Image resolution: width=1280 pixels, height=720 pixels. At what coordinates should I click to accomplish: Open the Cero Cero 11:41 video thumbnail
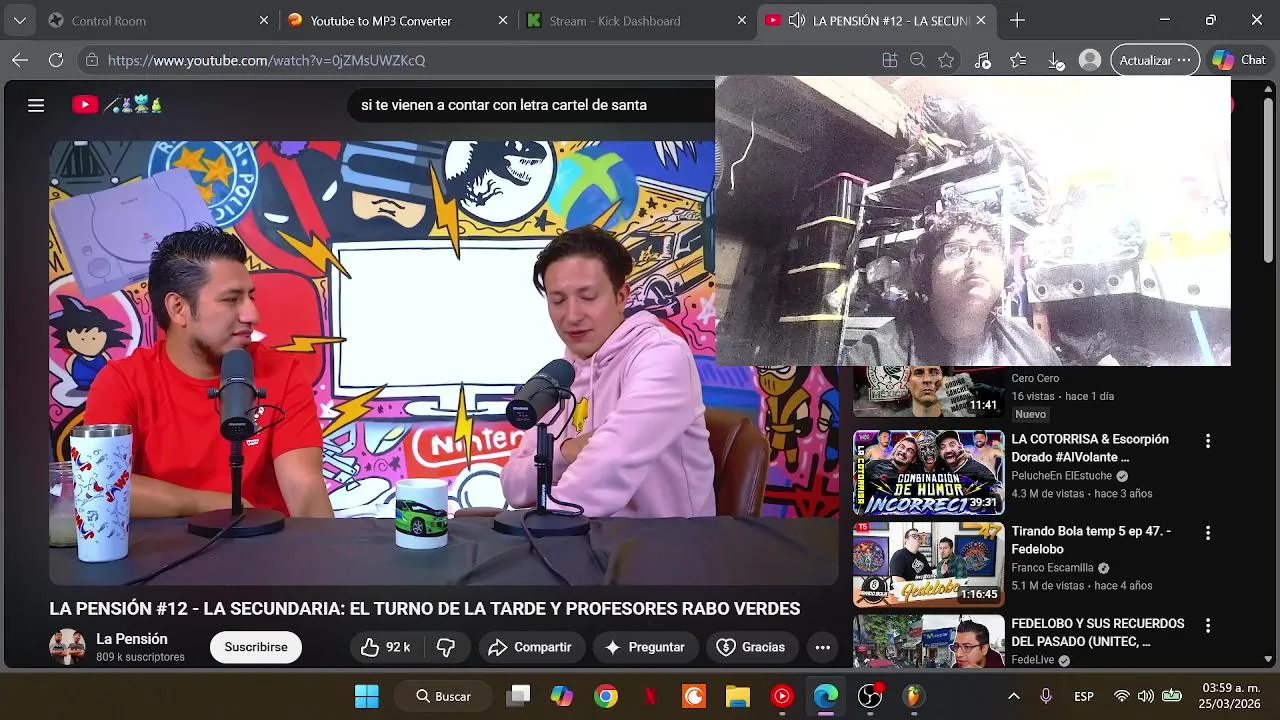pyautogui.click(x=928, y=392)
